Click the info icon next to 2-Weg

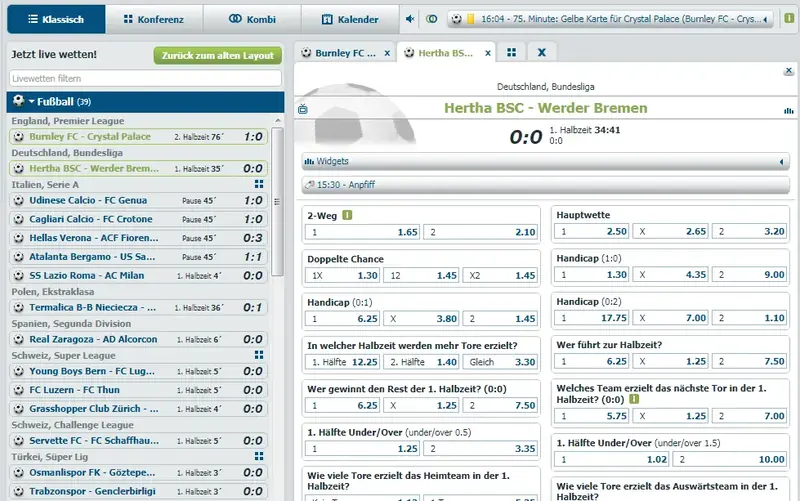[347, 215]
